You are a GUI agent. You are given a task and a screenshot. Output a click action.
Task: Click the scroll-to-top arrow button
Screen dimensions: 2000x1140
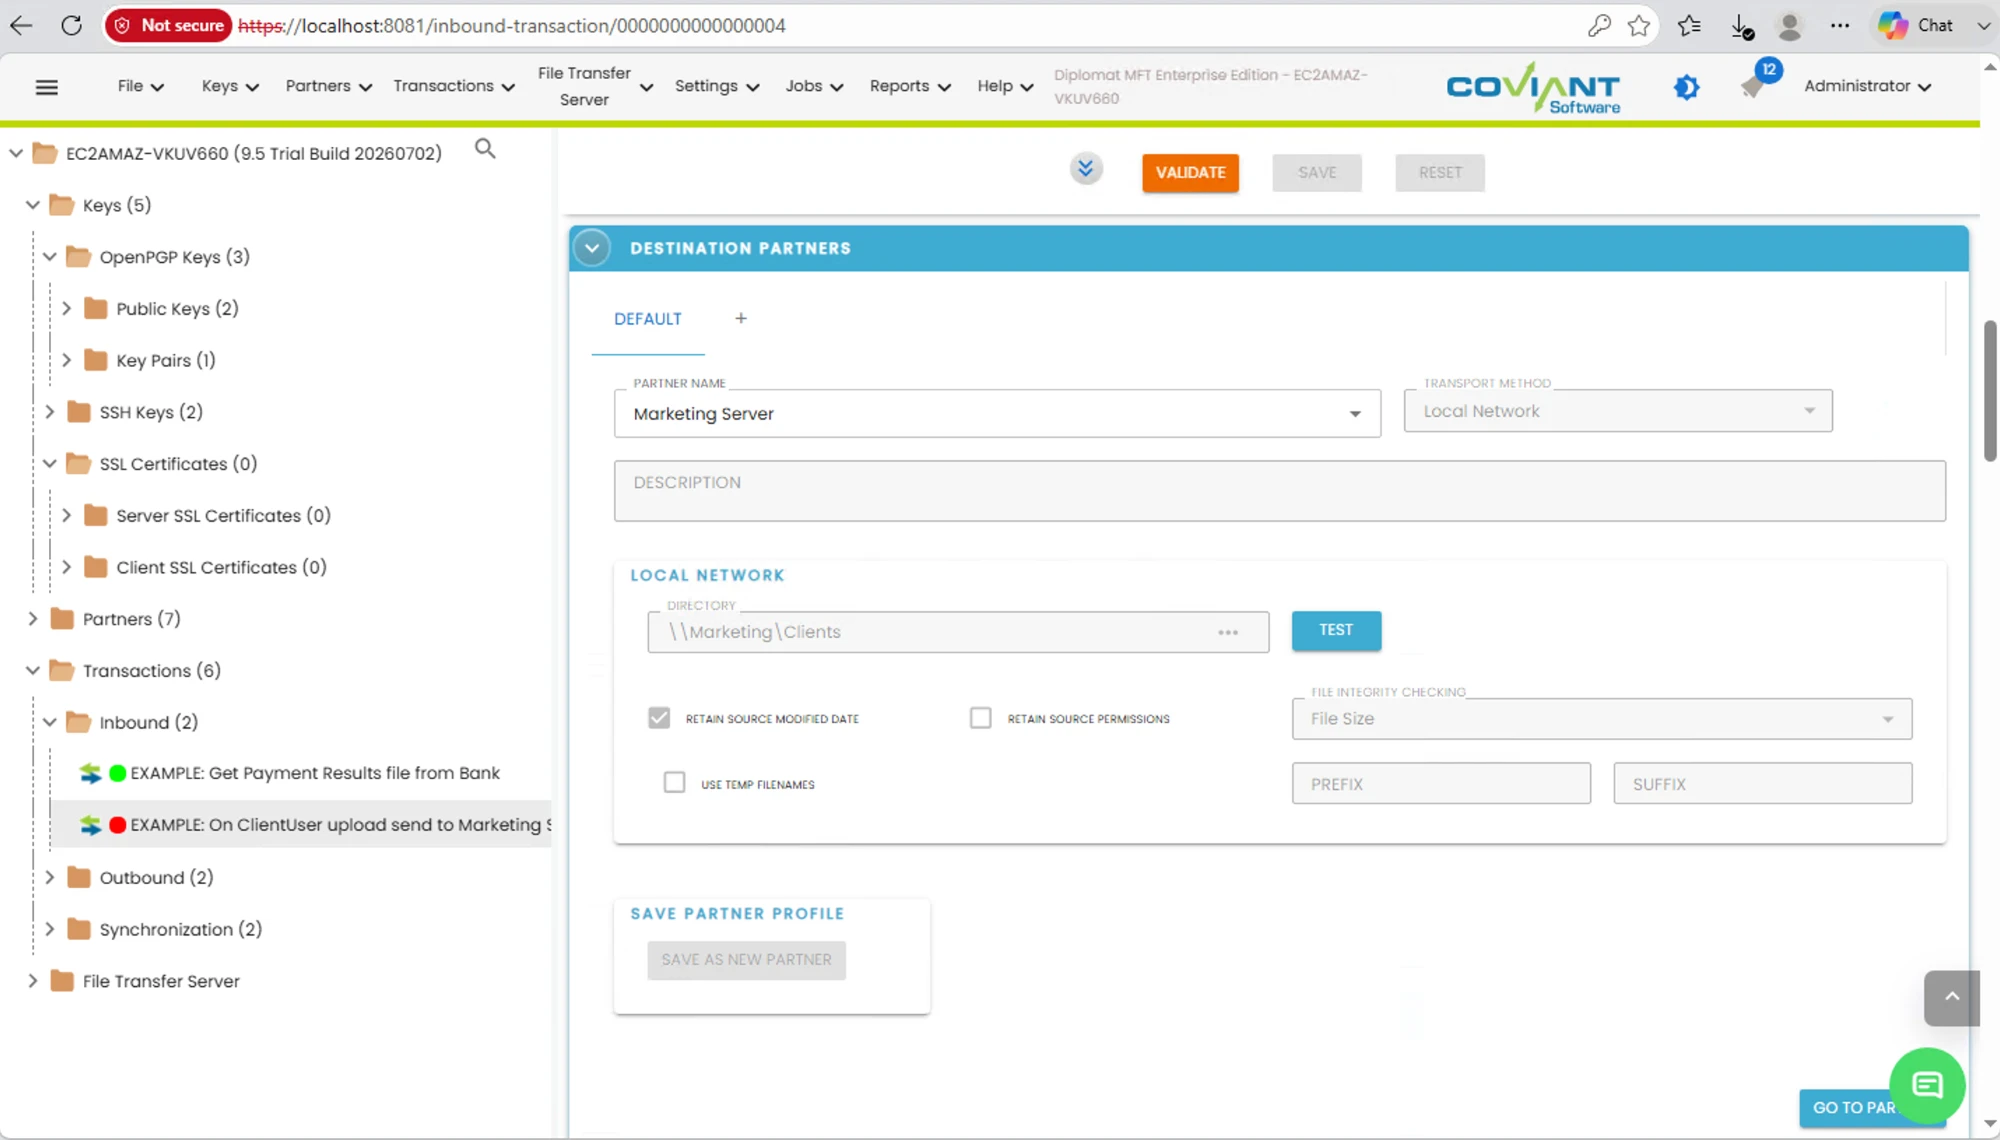click(1951, 997)
